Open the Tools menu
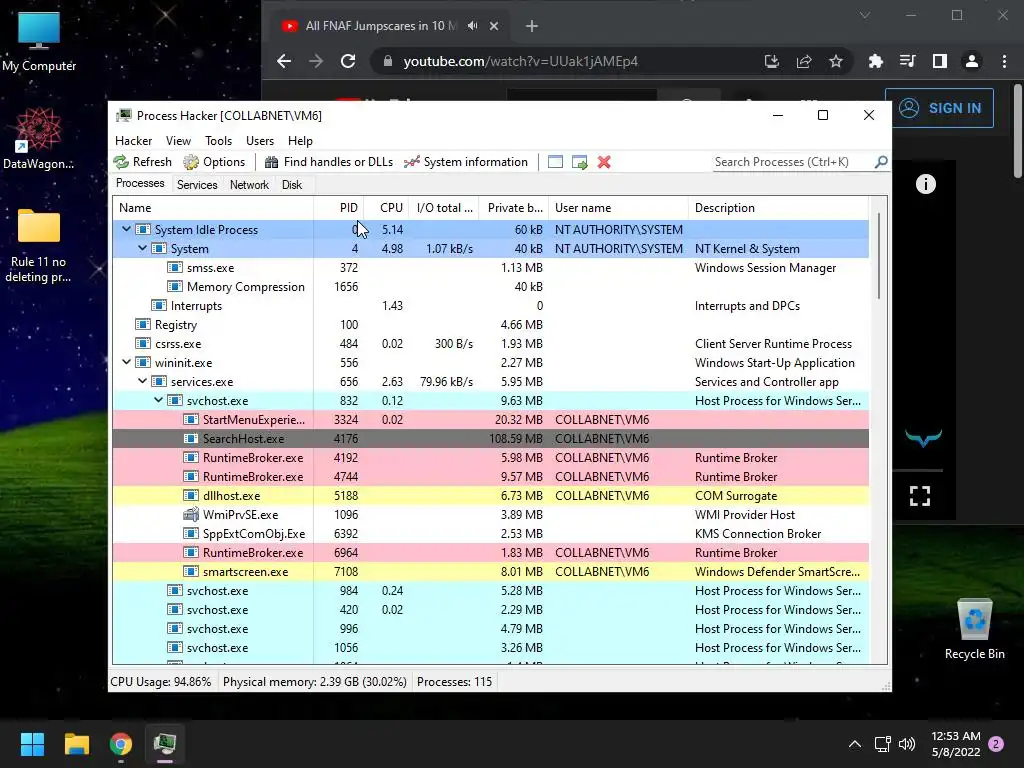Image resolution: width=1024 pixels, height=768 pixels. pos(218,141)
